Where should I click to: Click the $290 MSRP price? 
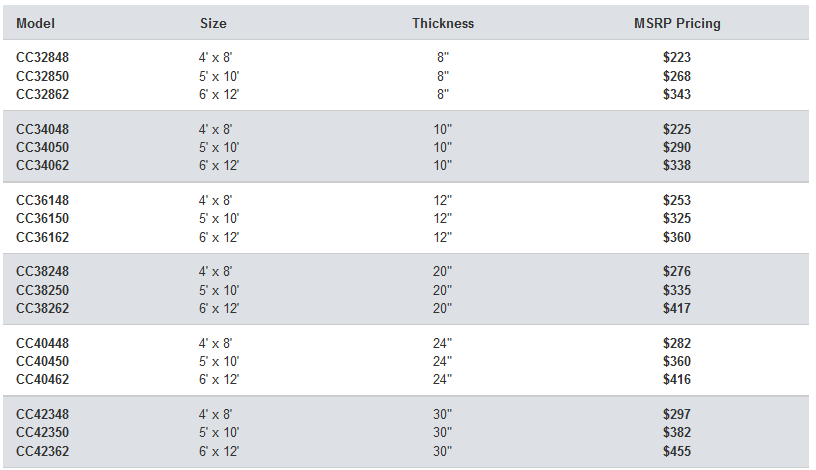pos(677,147)
